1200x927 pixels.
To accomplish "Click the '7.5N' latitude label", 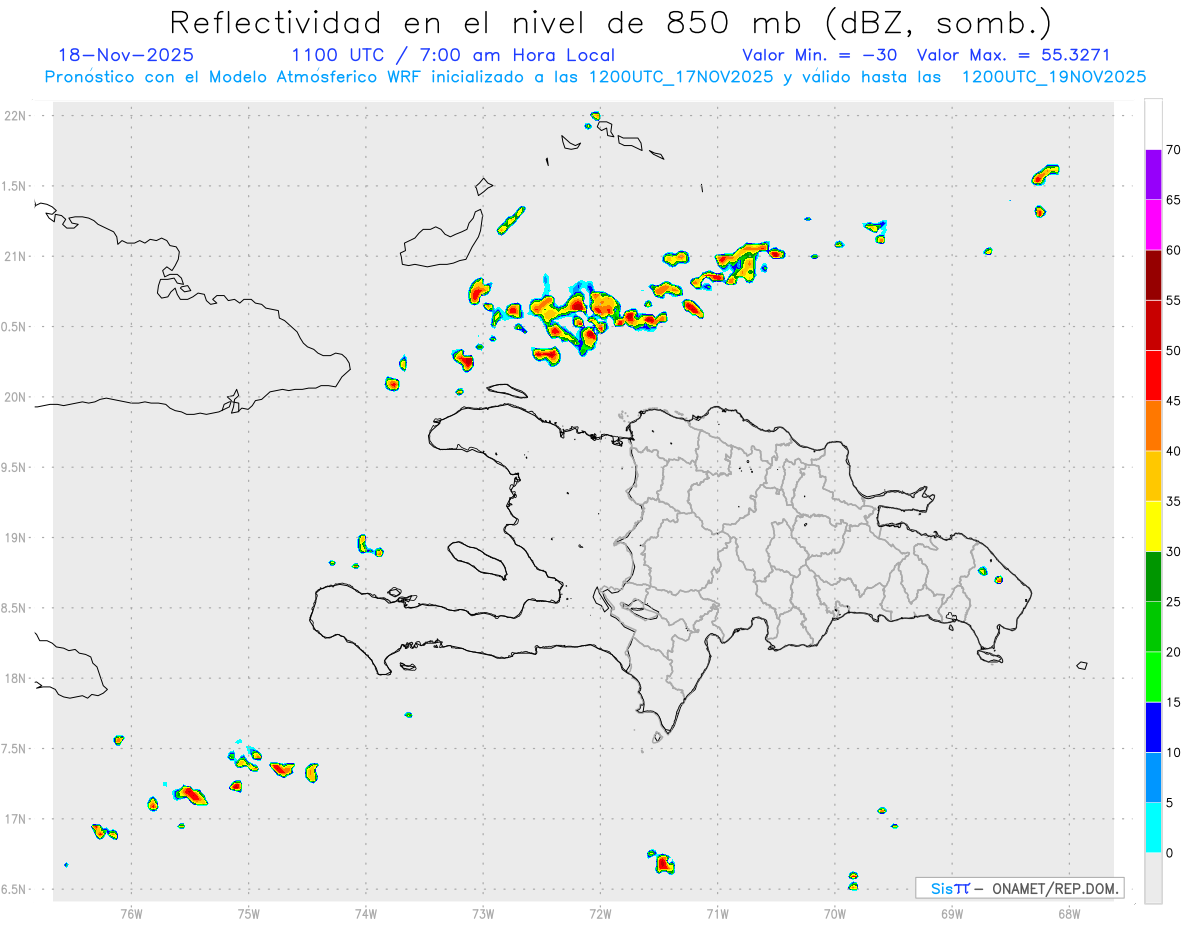I will pyautogui.click(x=15, y=749).
